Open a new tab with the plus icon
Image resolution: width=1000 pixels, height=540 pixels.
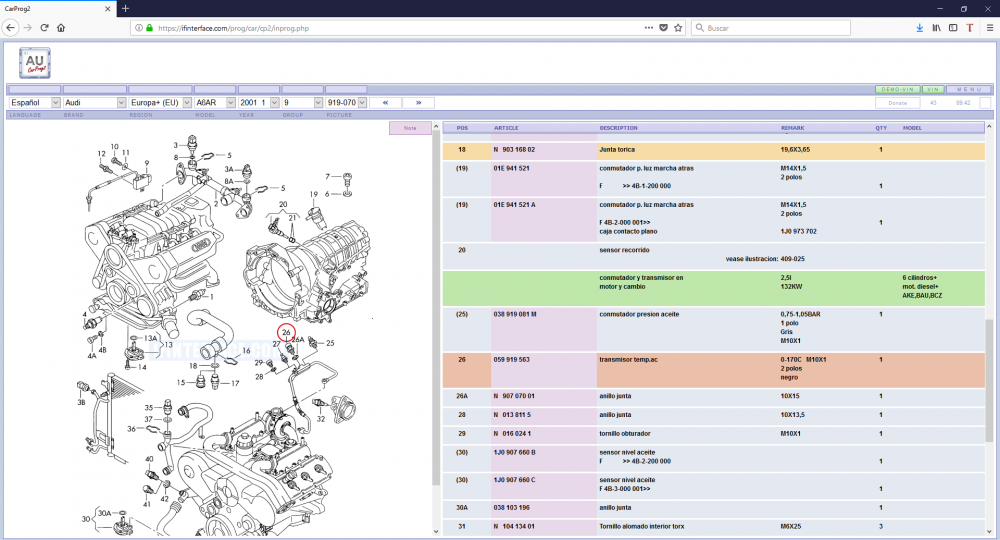(126, 8)
